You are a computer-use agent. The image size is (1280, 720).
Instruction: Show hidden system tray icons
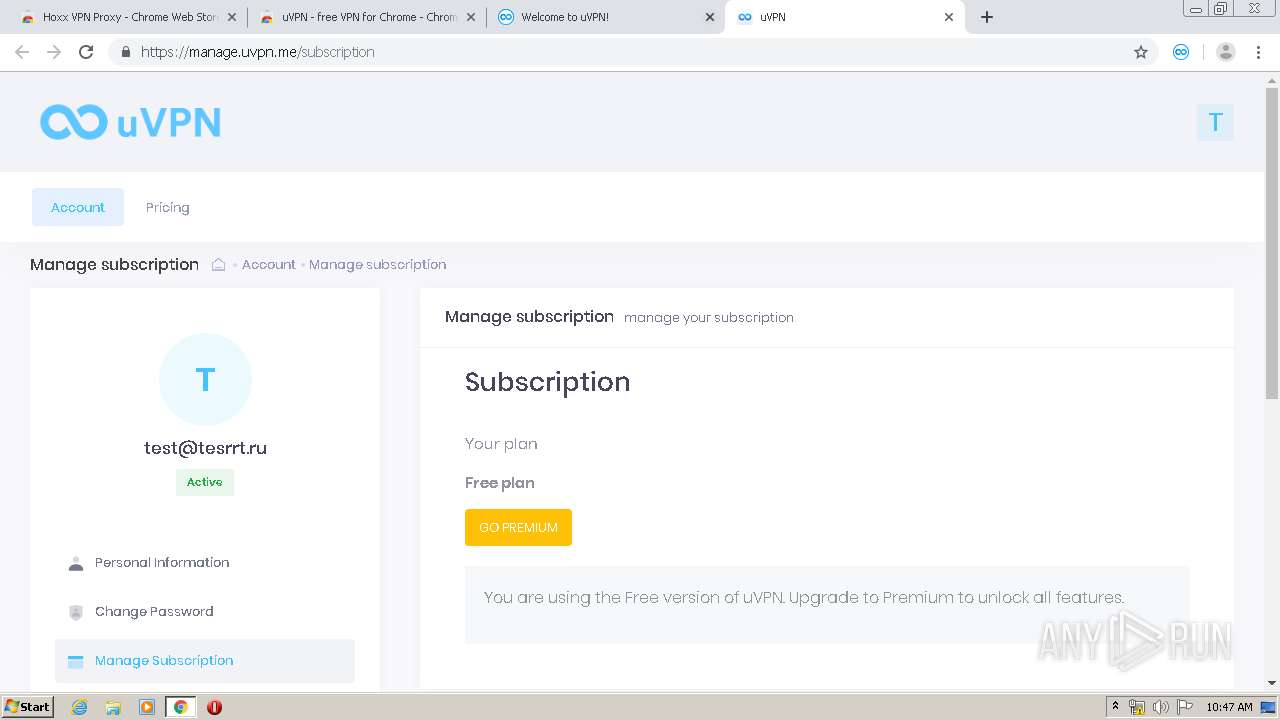click(1116, 707)
